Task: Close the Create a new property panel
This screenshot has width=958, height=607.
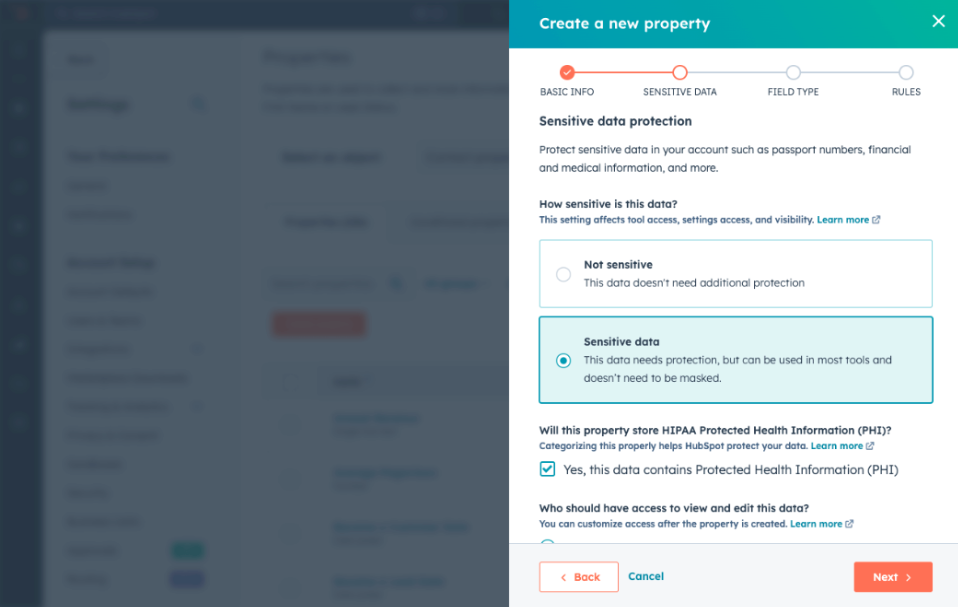Action: [937, 21]
